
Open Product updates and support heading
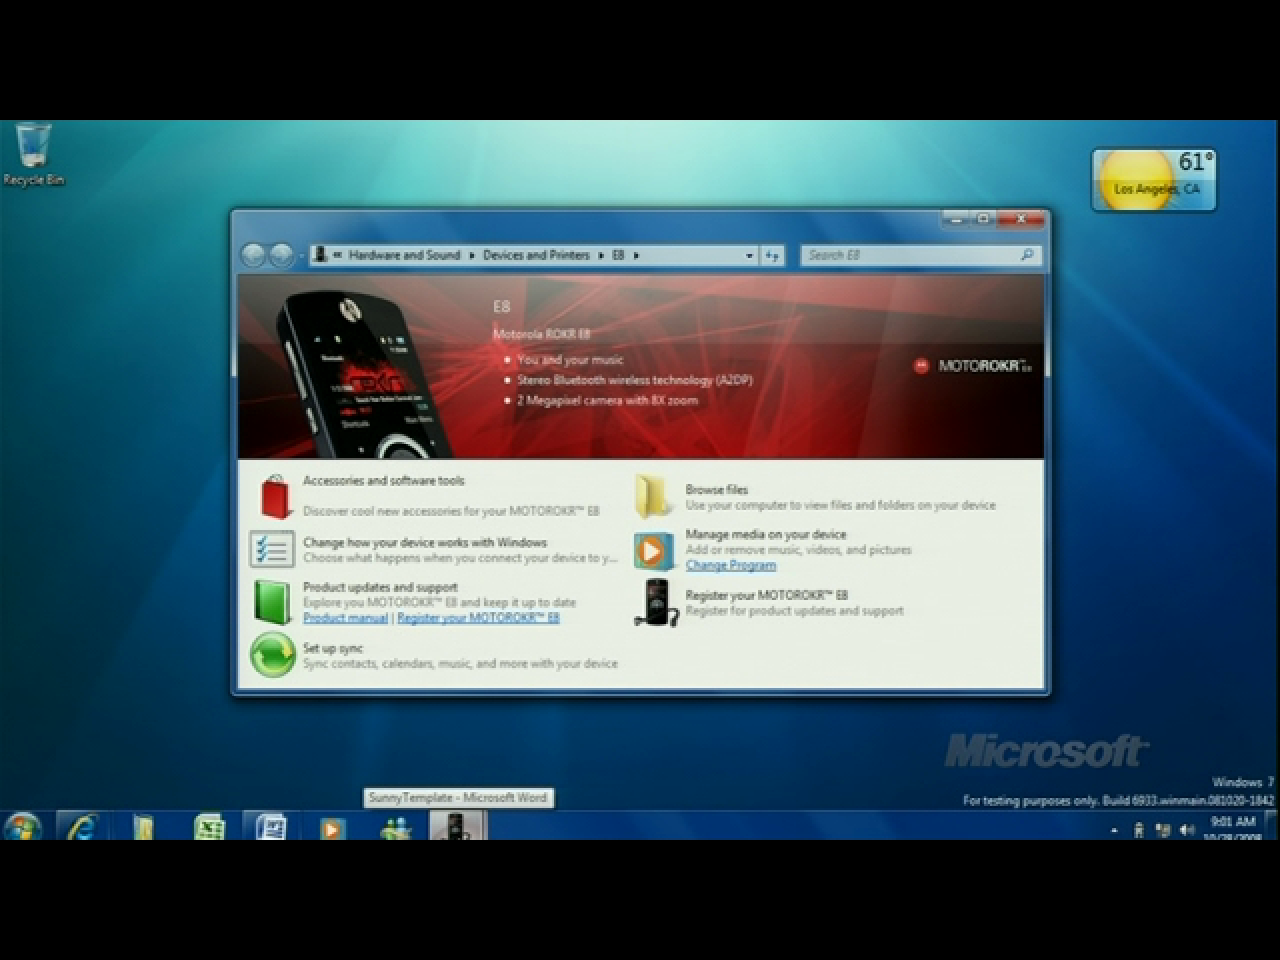380,587
